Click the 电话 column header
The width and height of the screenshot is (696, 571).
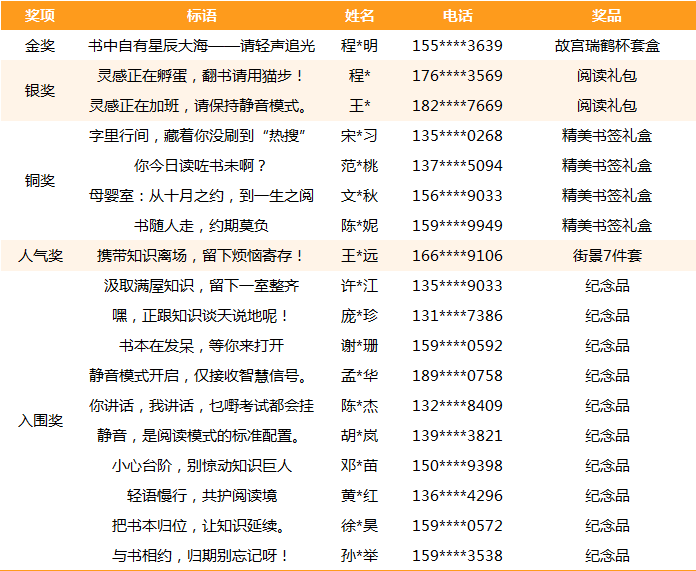[x=457, y=16]
